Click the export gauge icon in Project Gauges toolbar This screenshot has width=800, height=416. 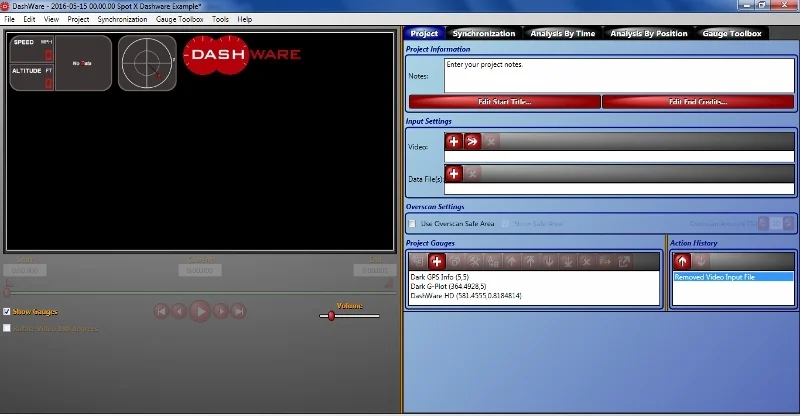624,261
